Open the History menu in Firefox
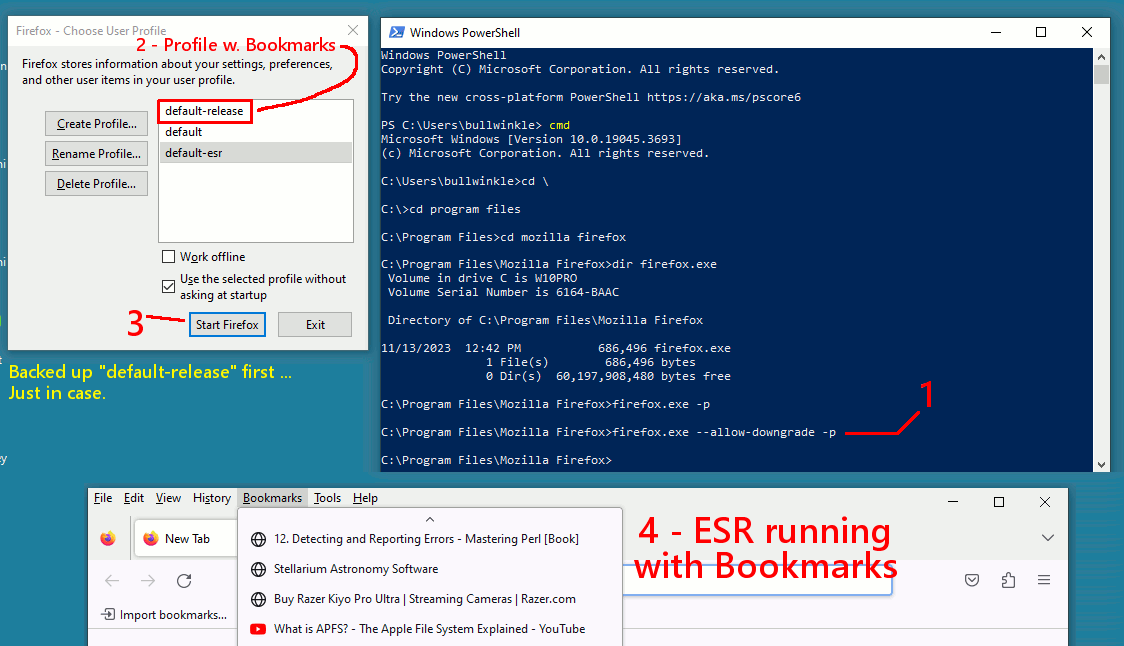 [x=211, y=498]
